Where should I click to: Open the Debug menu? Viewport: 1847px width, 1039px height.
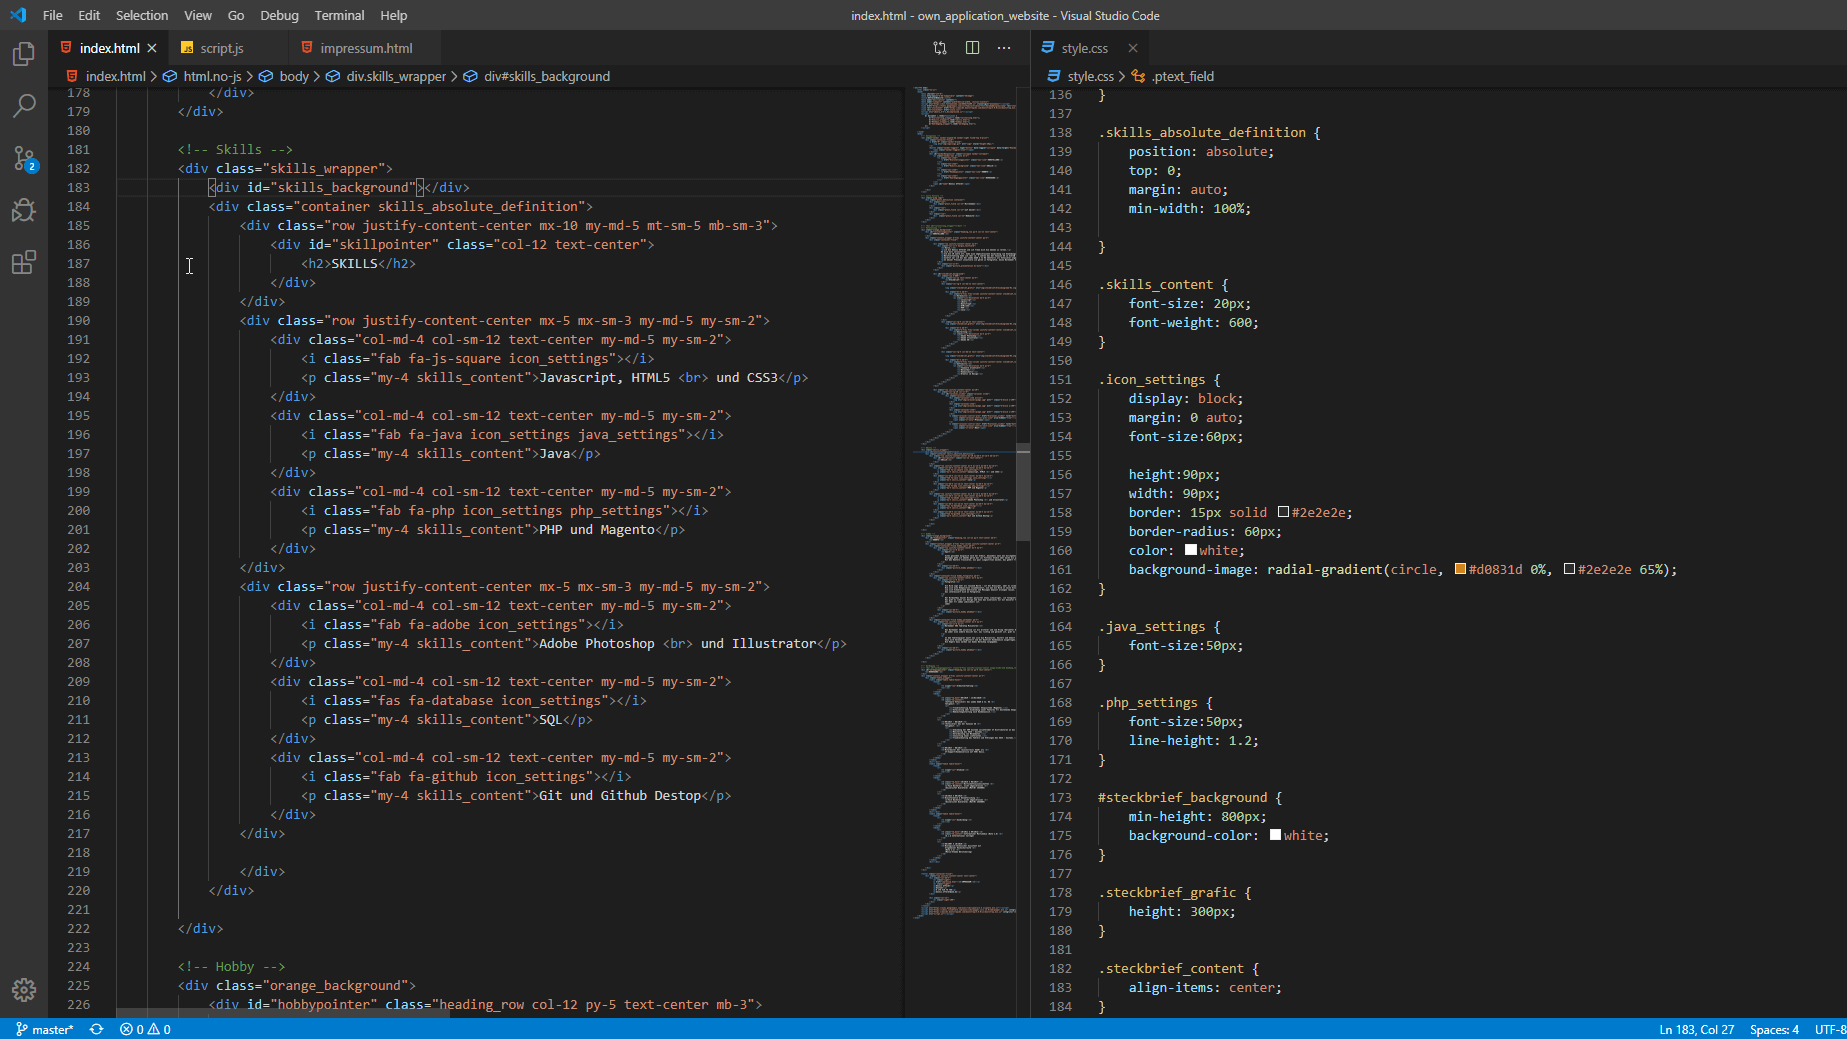pos(279,15)
